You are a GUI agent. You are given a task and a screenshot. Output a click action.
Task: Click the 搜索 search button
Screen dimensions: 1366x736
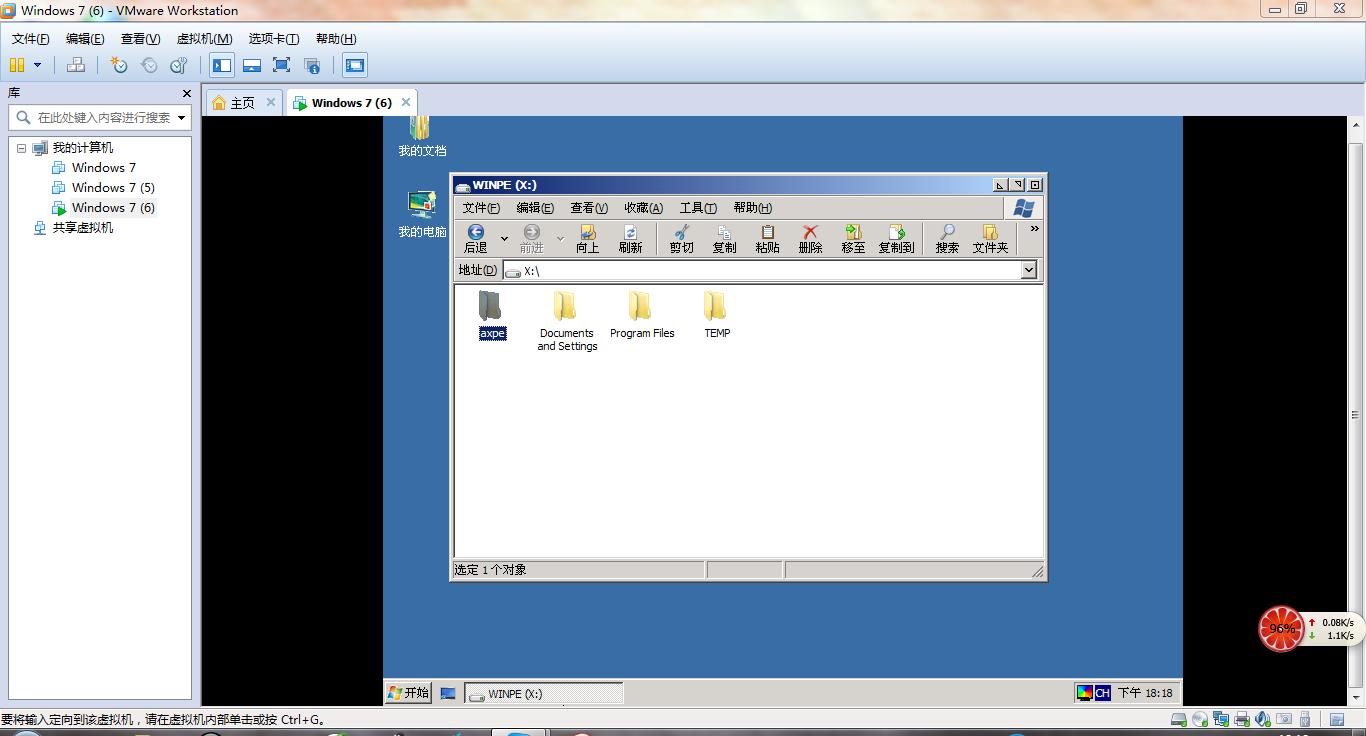coord(947,239)
